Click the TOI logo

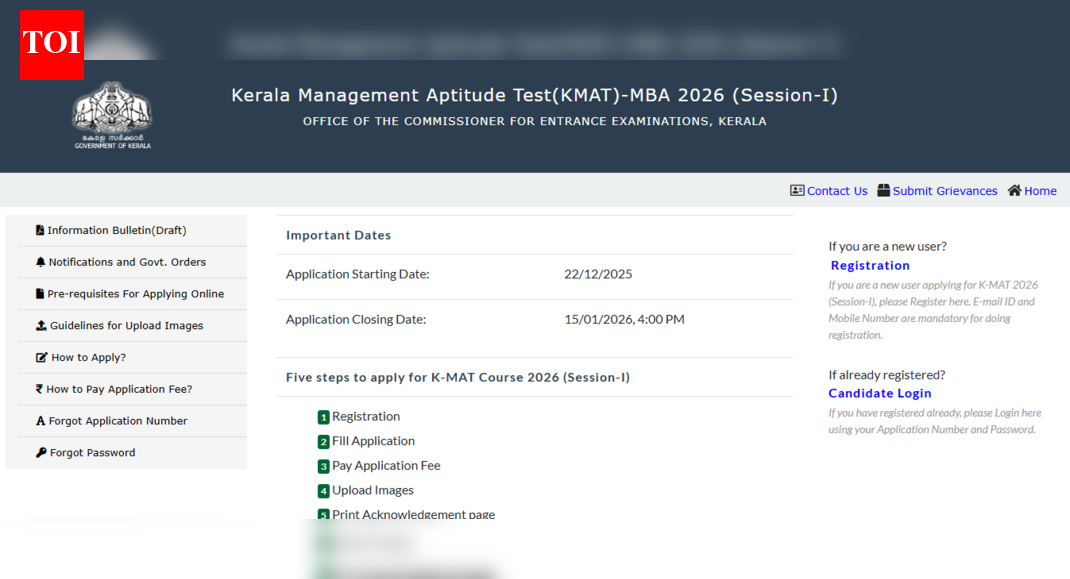[x=50, y=44]
